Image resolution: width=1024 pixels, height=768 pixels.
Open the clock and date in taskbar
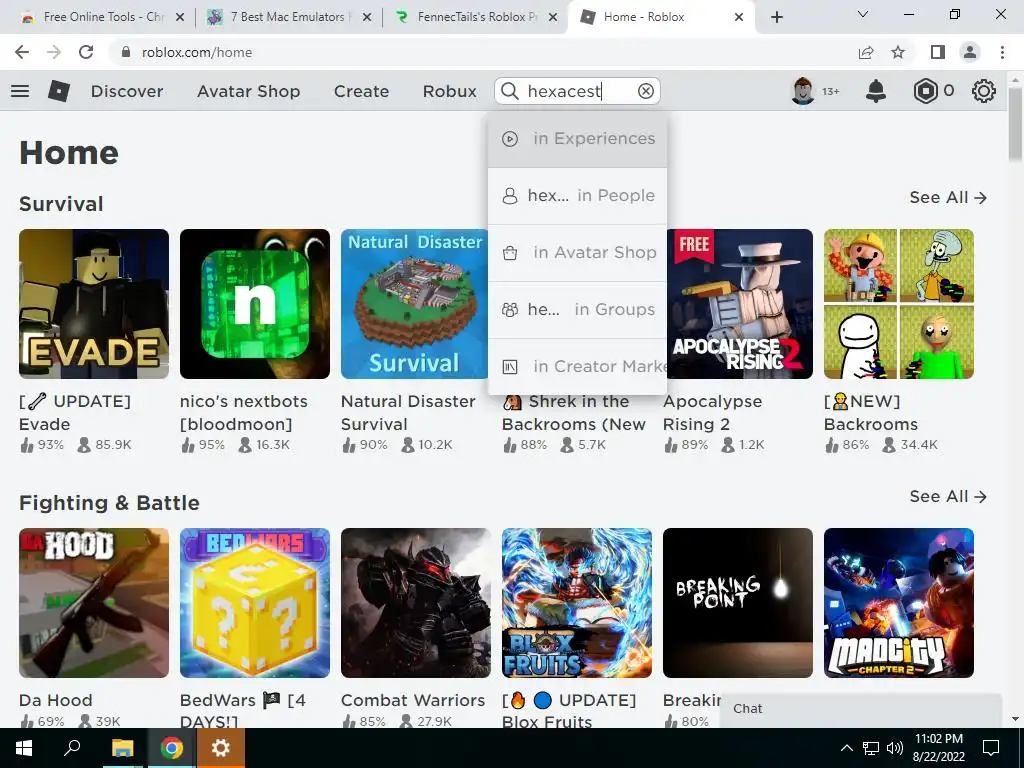(939, 748)
